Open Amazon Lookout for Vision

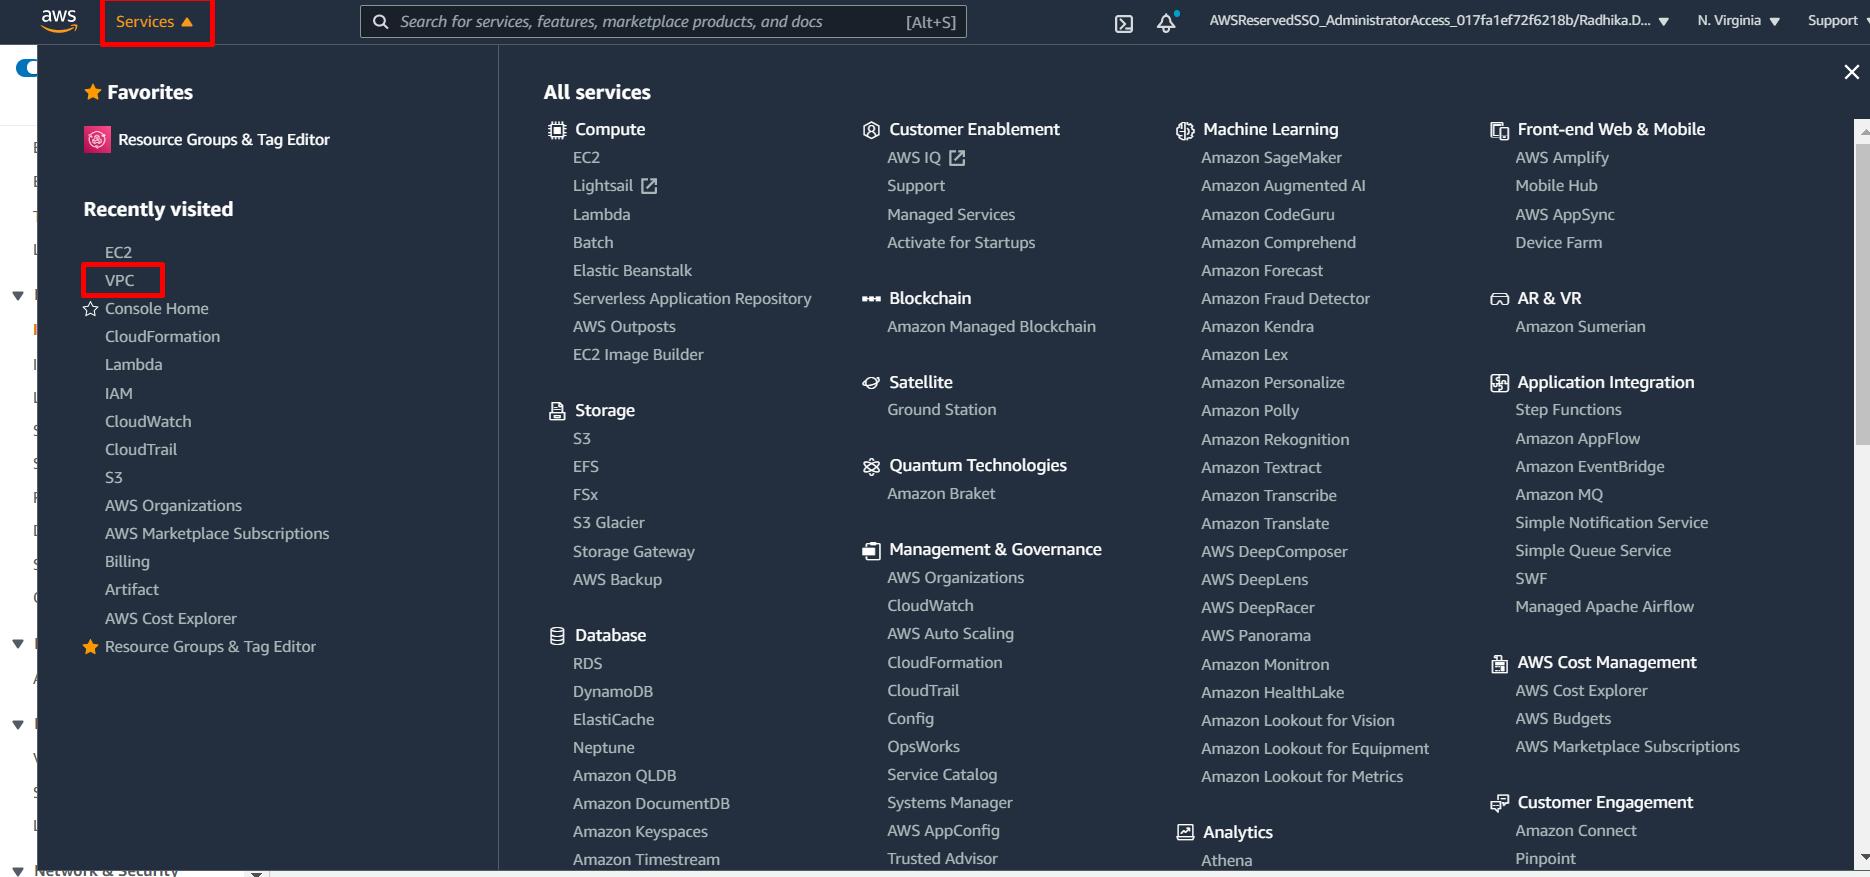(1297, 721)
